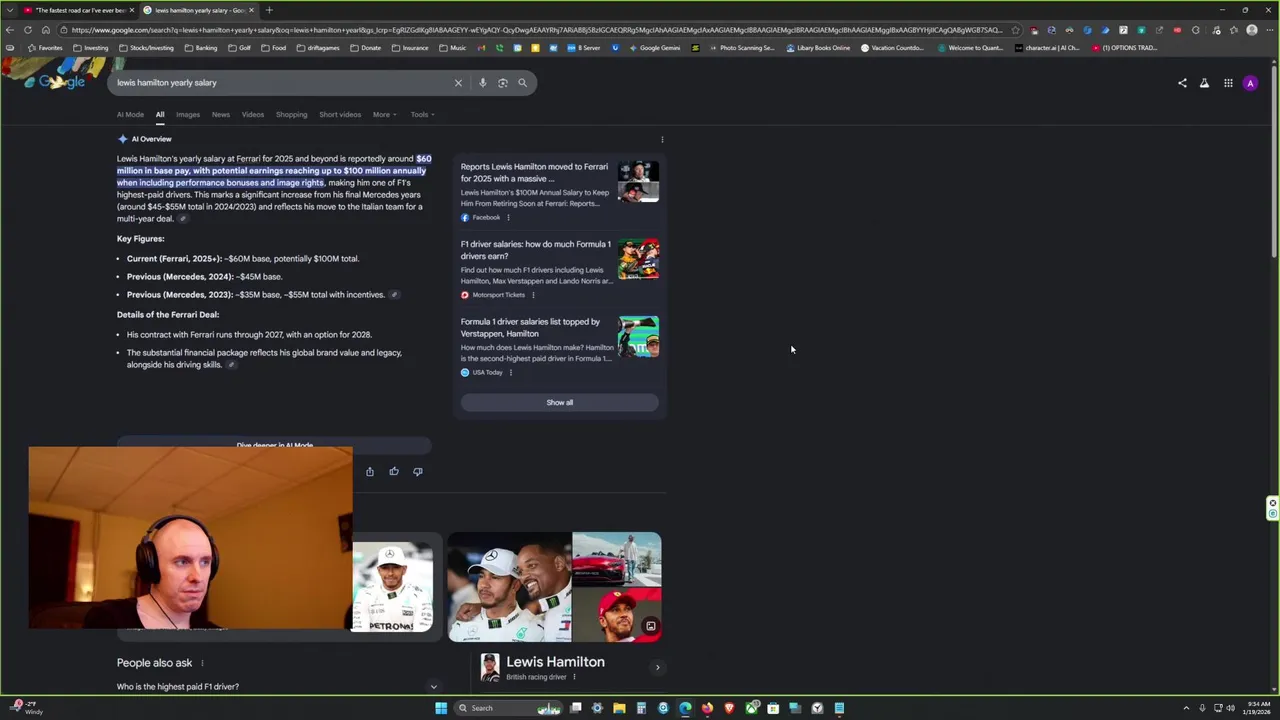
Task: Click the search query input field
Action: (280, 83)
